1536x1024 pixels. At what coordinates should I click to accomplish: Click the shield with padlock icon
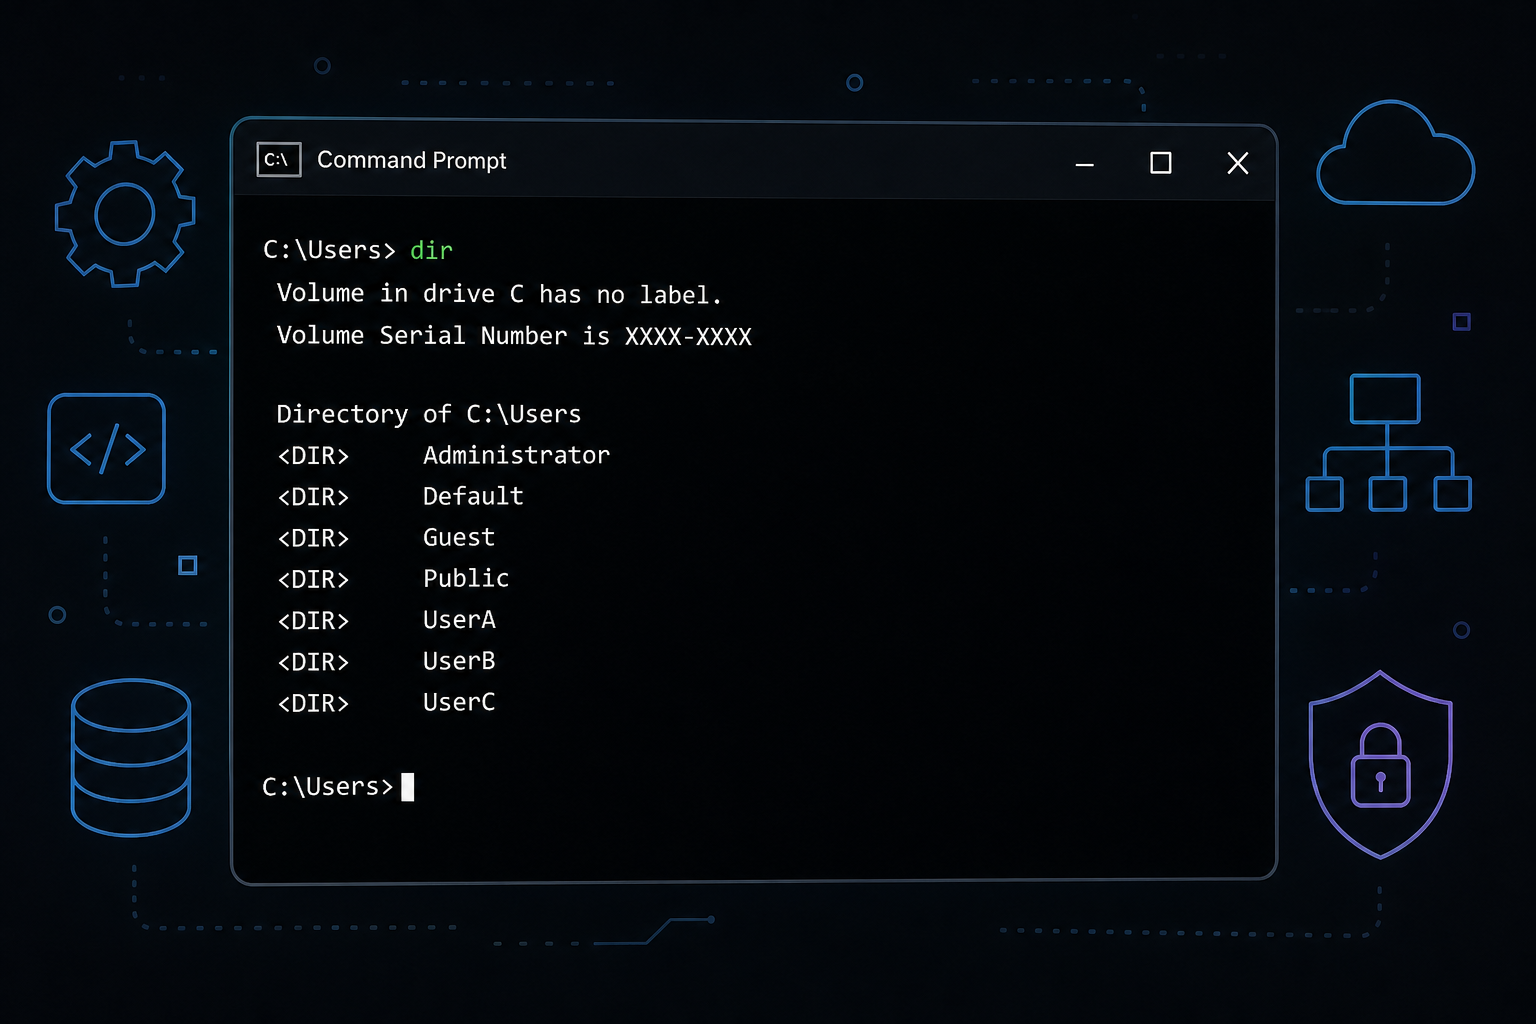pos(1381,765)
